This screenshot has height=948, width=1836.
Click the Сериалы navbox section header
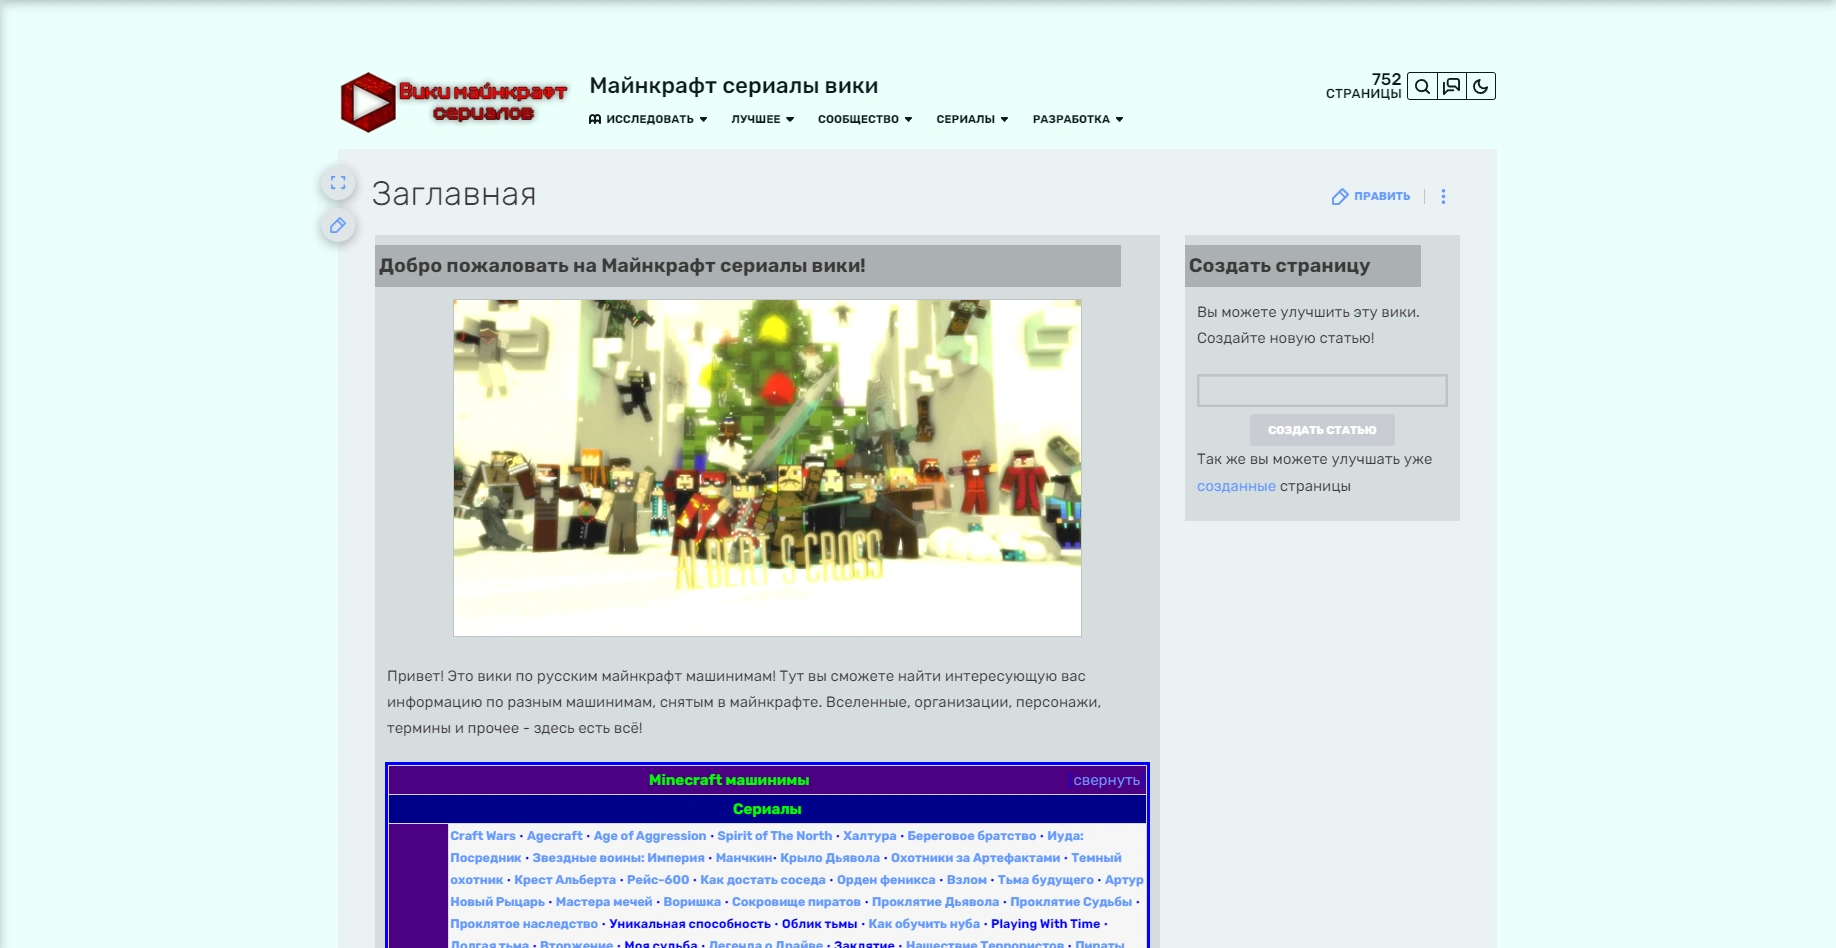[767, 809]
